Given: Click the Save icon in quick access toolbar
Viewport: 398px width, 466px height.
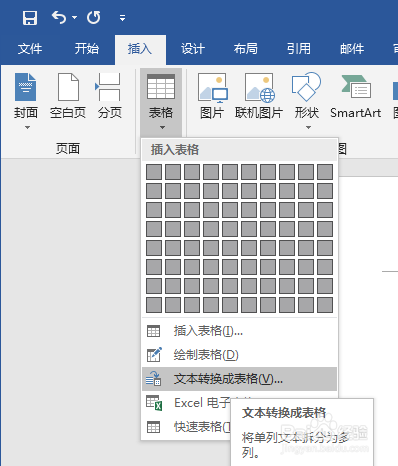Looking at the screenshot, I should click(30, 17).
